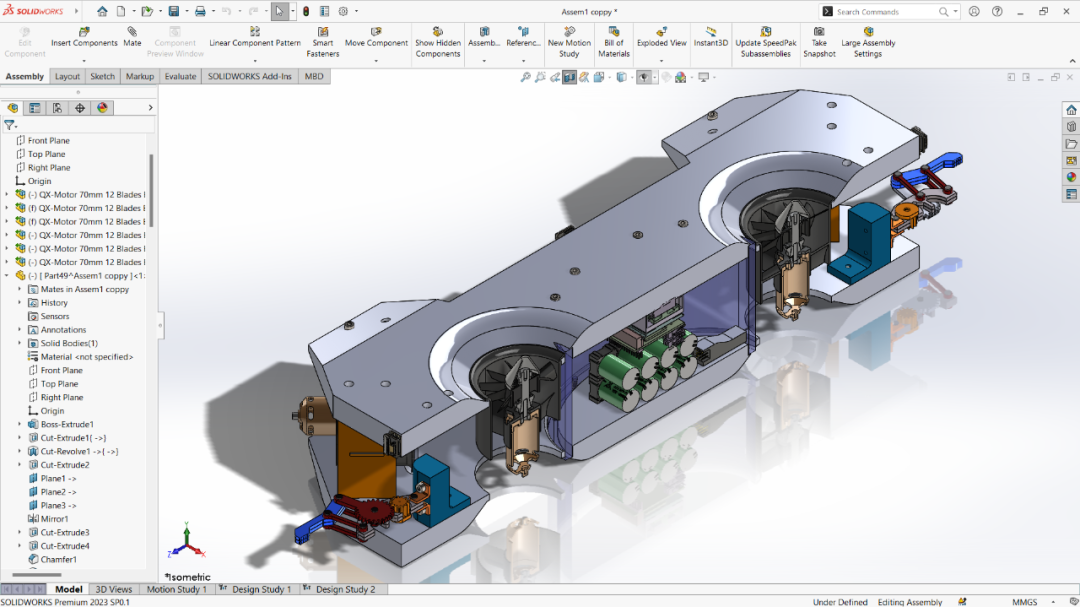This screenshot has height=607, width=1080.
Task: Switch to the Evaluate ribbon tab
Action: pos(180,76)
